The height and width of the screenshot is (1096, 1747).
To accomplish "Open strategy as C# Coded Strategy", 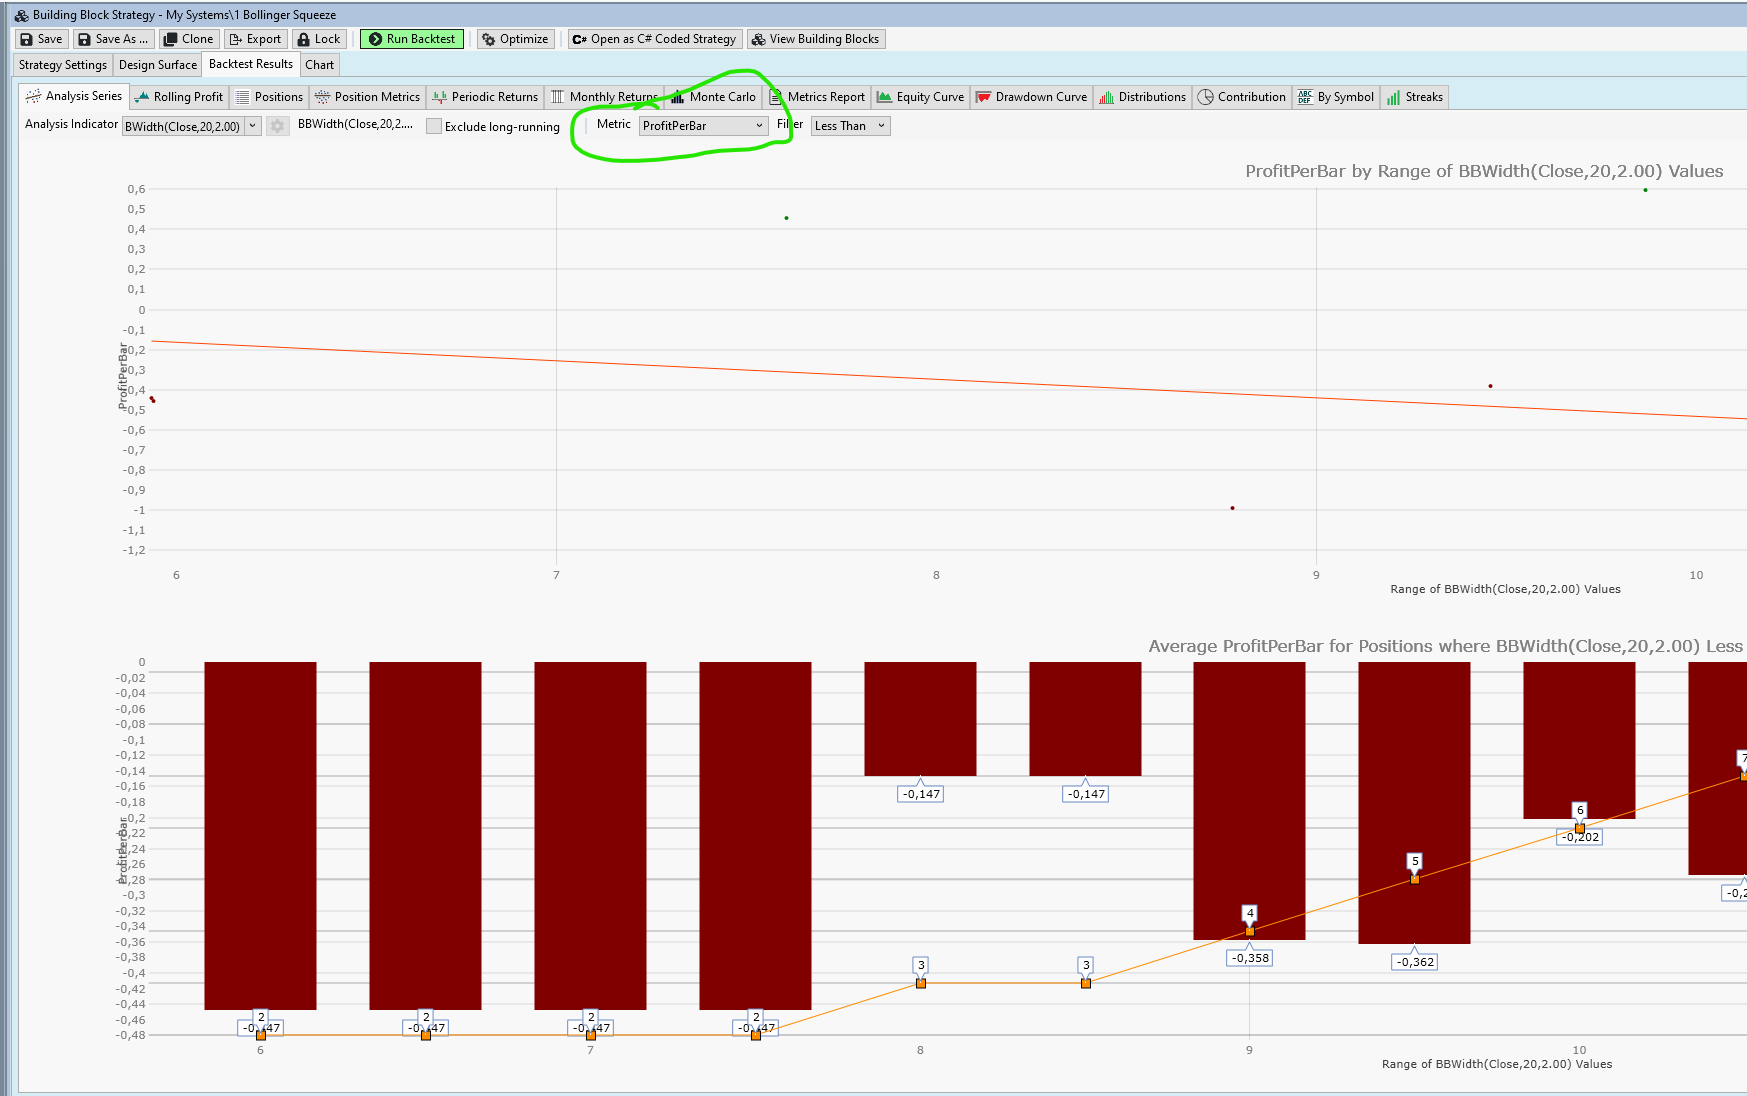I will point(654,39).
